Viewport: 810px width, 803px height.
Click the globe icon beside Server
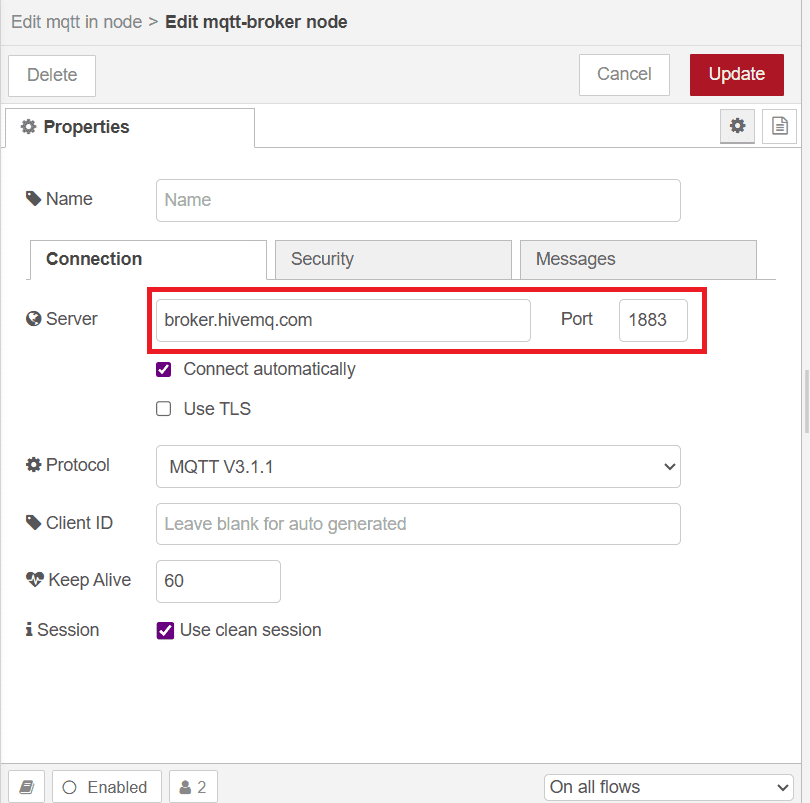(x=33, y=318)
